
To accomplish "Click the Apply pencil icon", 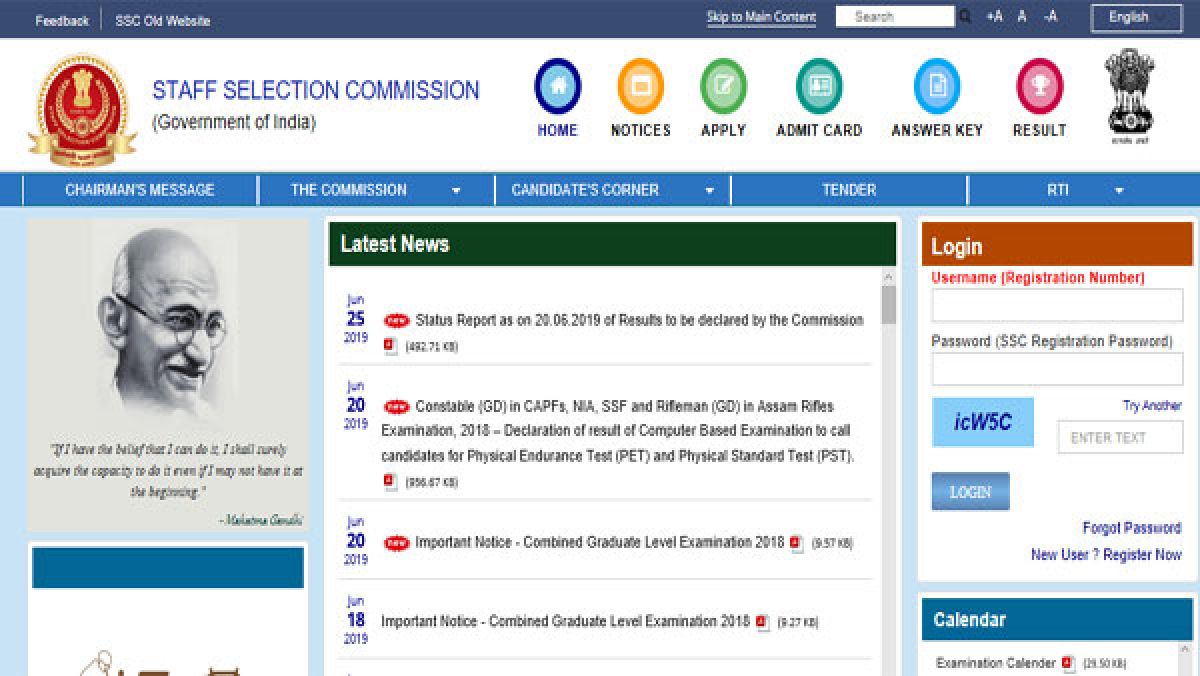I will (723, 86).
